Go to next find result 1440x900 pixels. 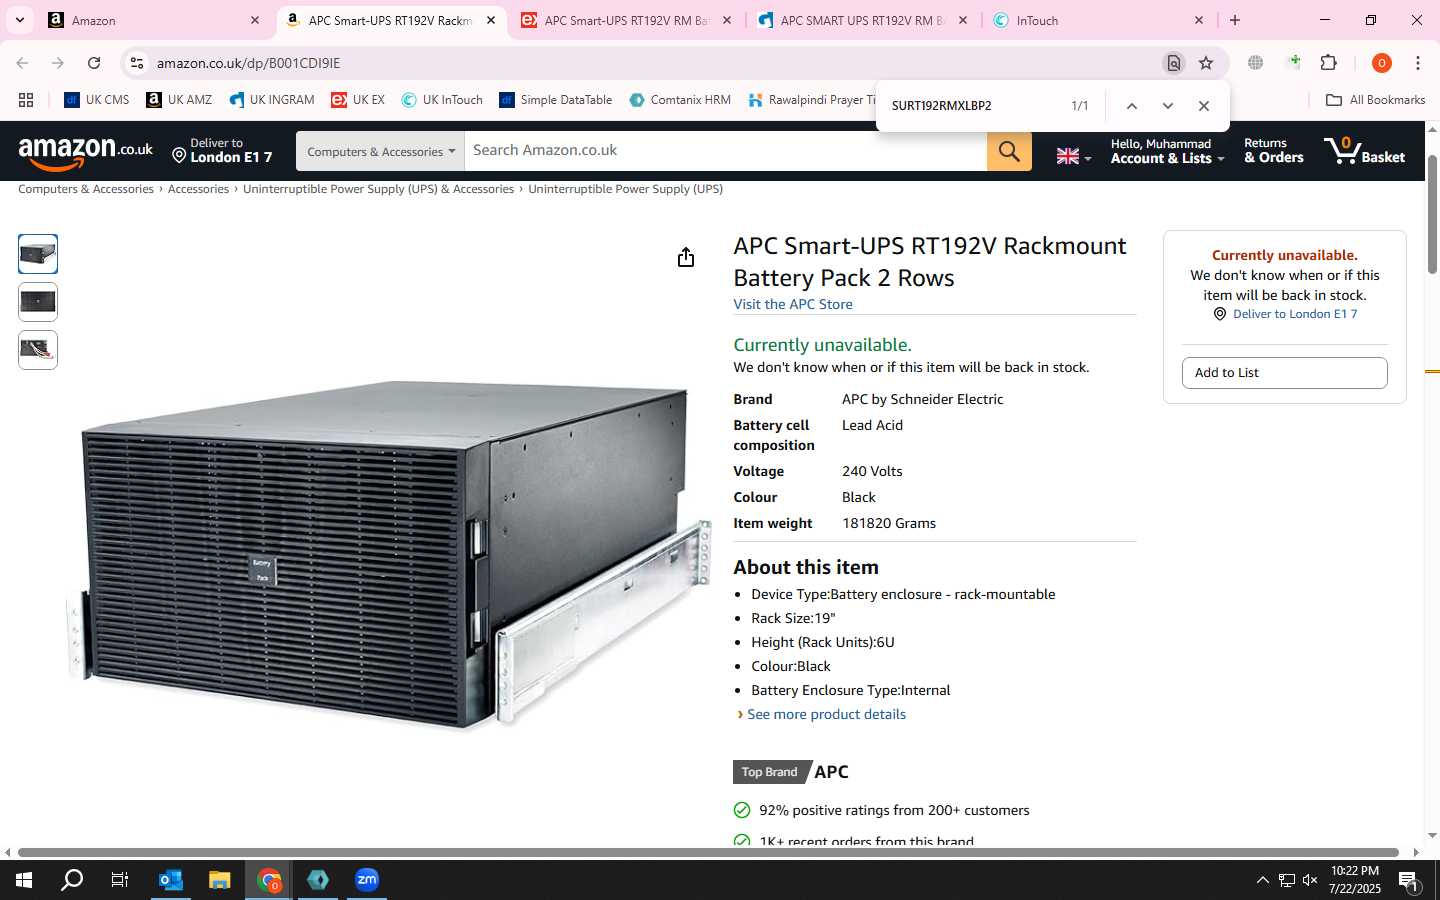1167,106
